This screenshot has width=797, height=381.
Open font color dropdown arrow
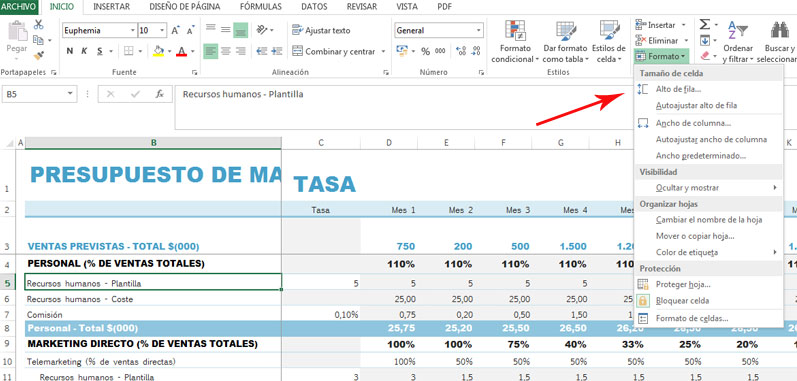click(x=193, y=51)
